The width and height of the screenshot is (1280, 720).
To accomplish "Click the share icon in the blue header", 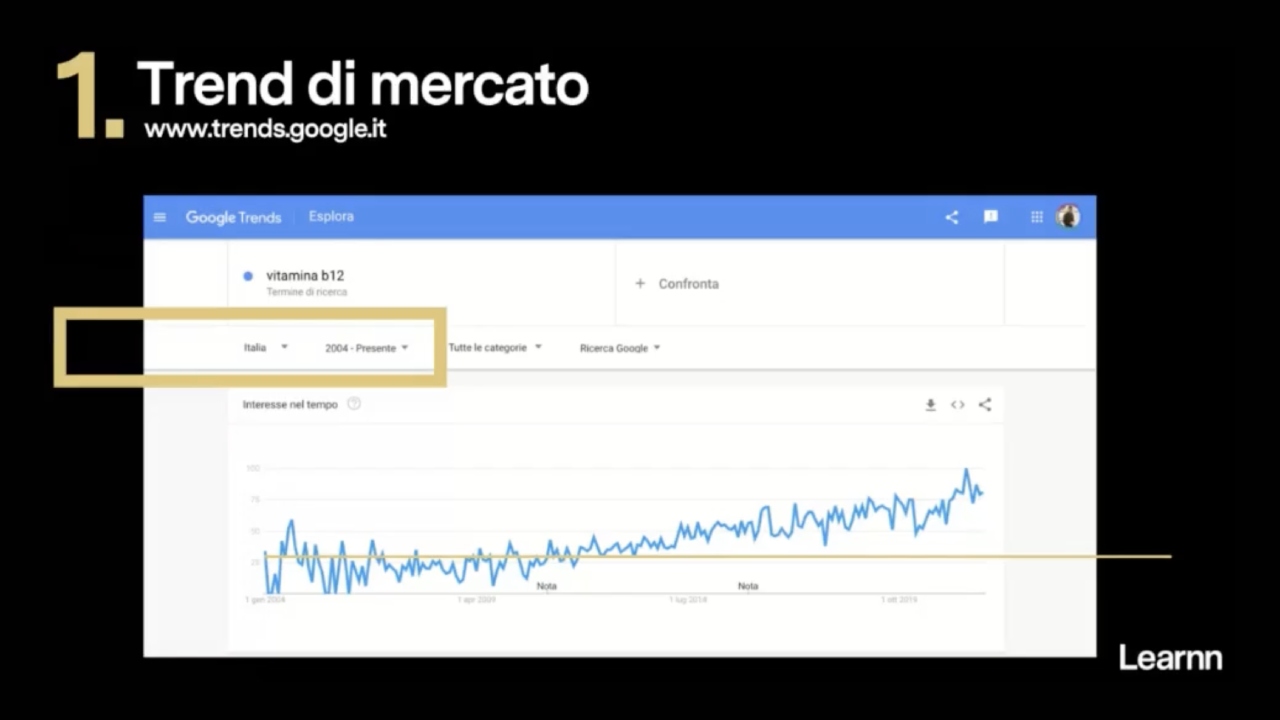I will tap(951, 216).
